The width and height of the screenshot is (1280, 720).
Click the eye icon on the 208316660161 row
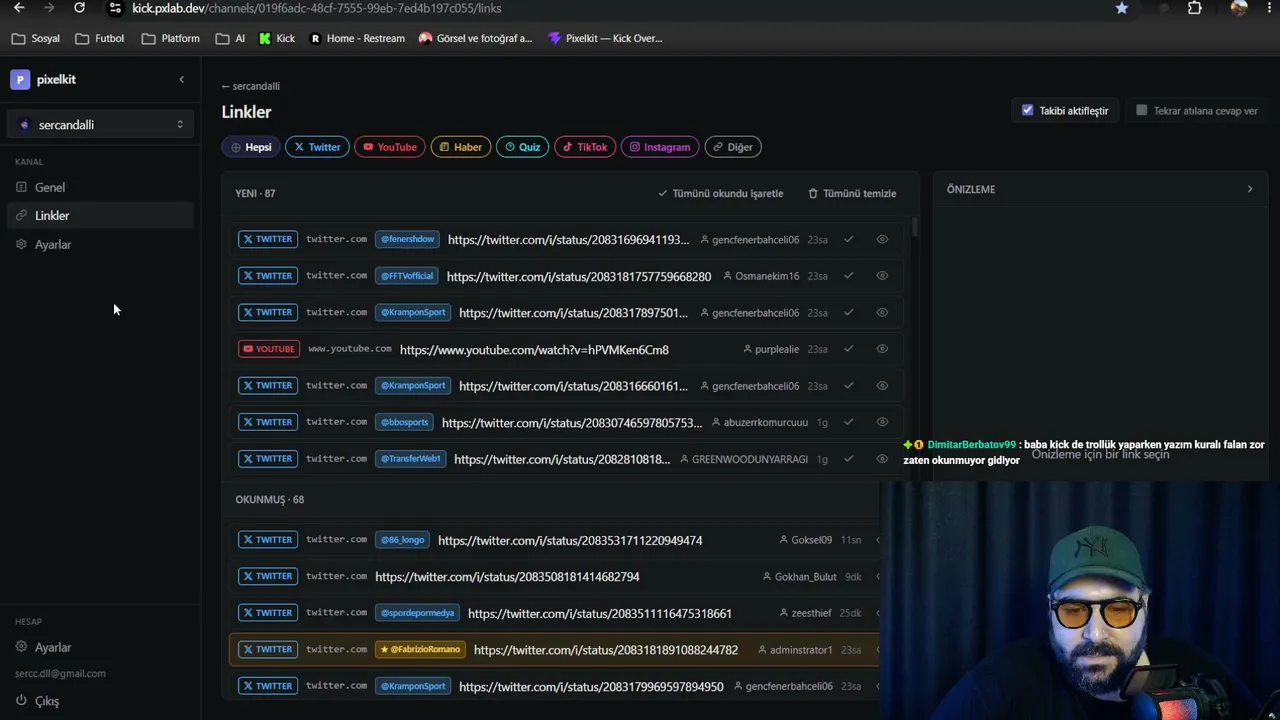tap(882, 386)
